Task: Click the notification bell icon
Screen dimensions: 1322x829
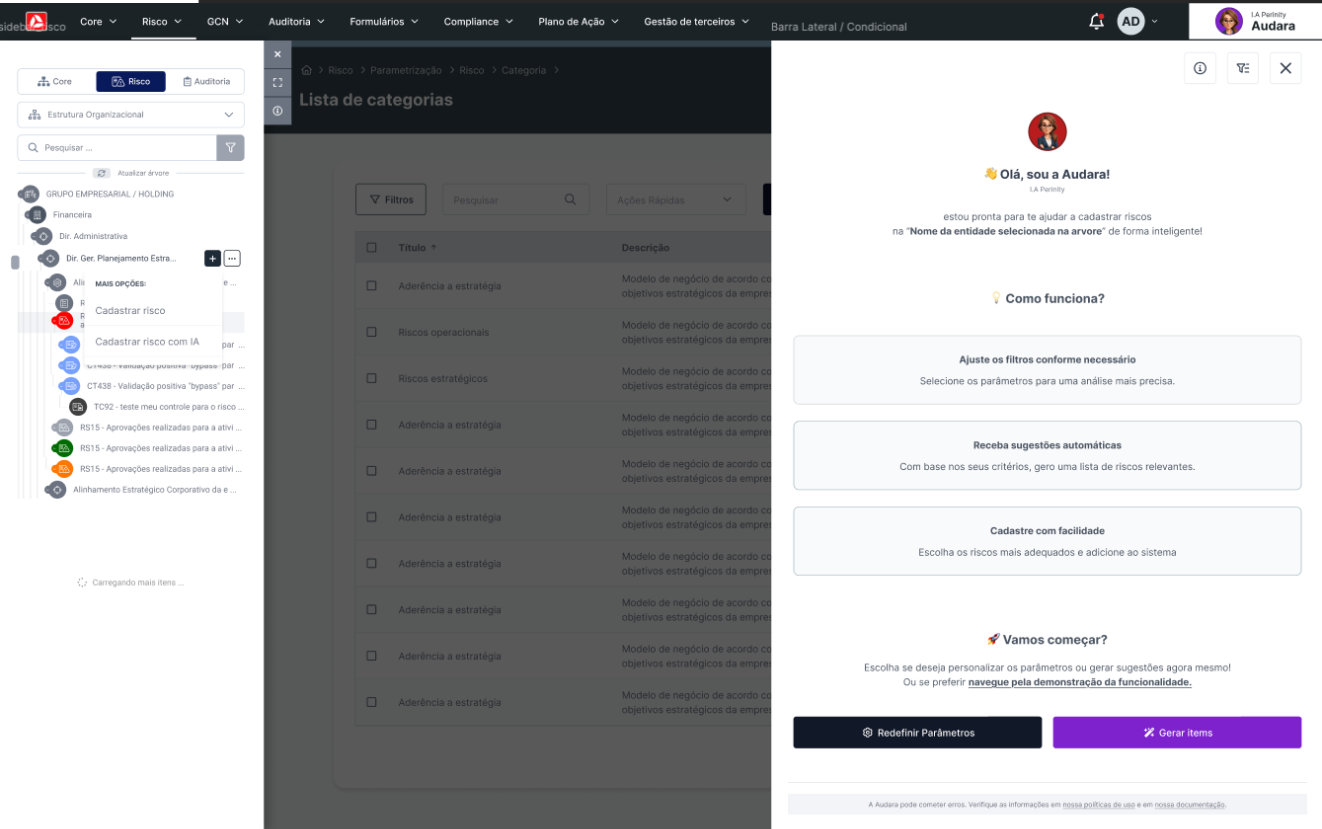Action: (x=1096, y=21)
